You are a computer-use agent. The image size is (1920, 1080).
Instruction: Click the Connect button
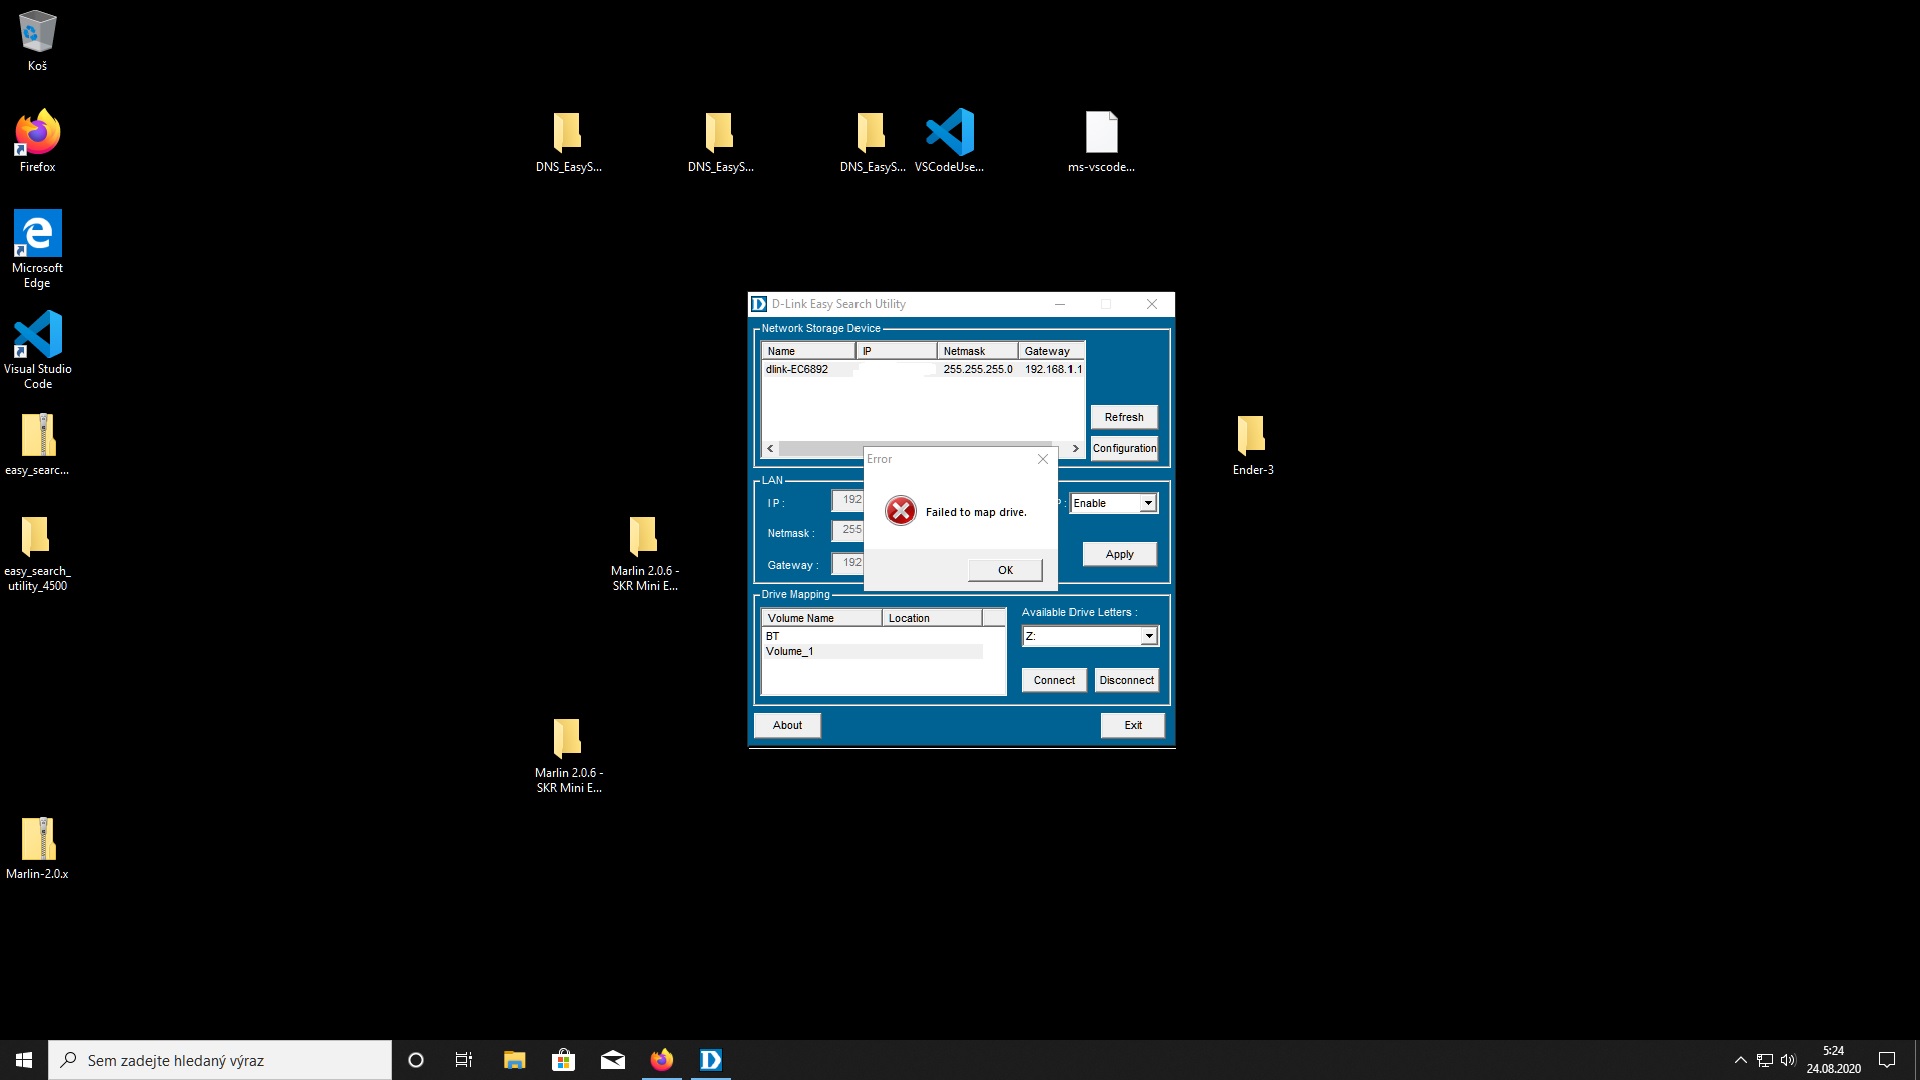[x=1054, y=680]
